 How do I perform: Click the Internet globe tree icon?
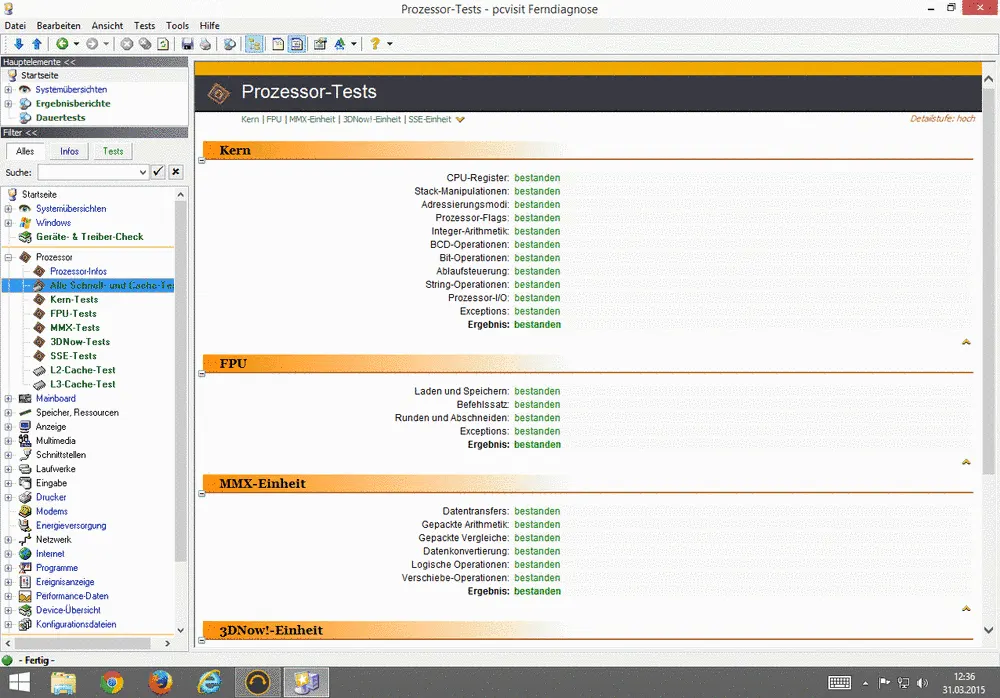[x=25, y=554]
